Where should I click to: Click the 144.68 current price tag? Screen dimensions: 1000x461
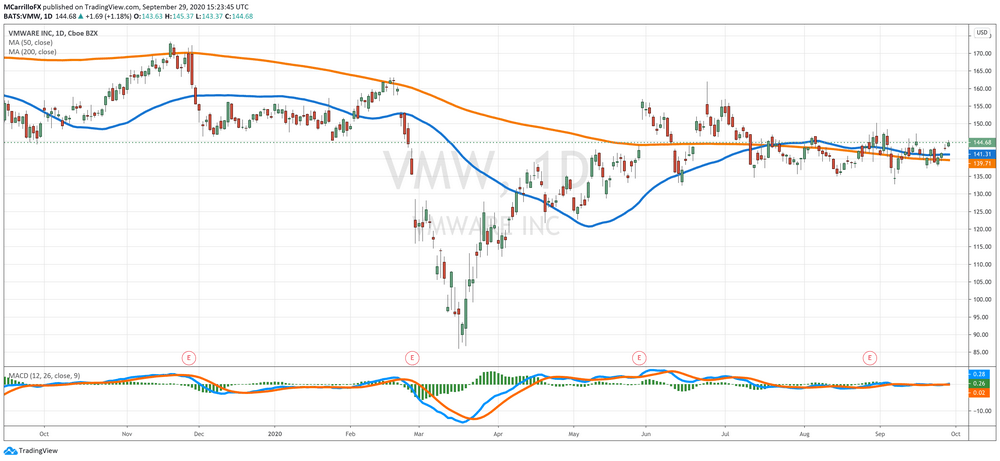tap(983, 142)
